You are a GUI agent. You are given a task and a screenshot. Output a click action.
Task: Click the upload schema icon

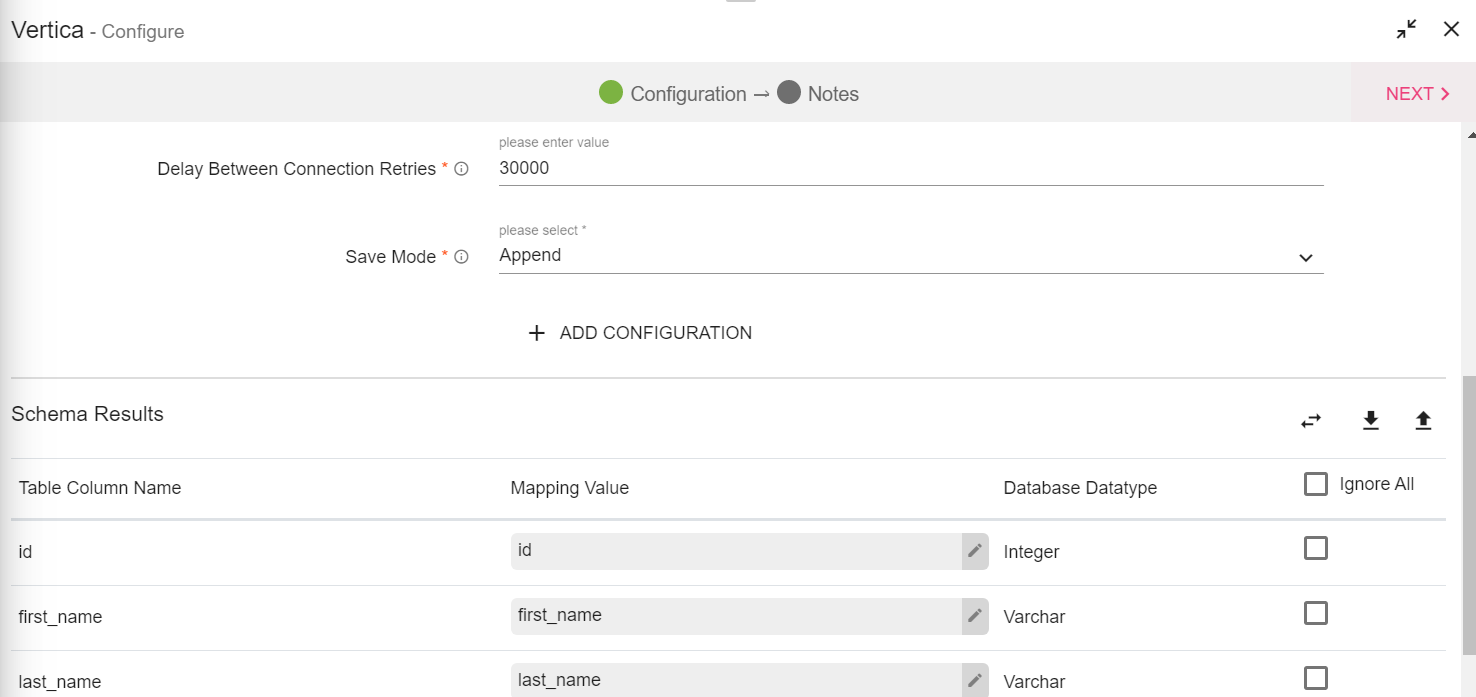click(x=1423, y=421)
